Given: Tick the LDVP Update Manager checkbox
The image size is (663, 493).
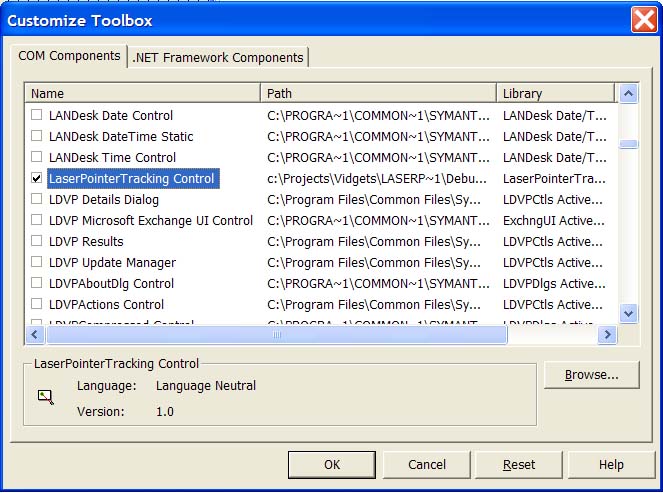Looking at the screenshot, I should coord(37,262).
